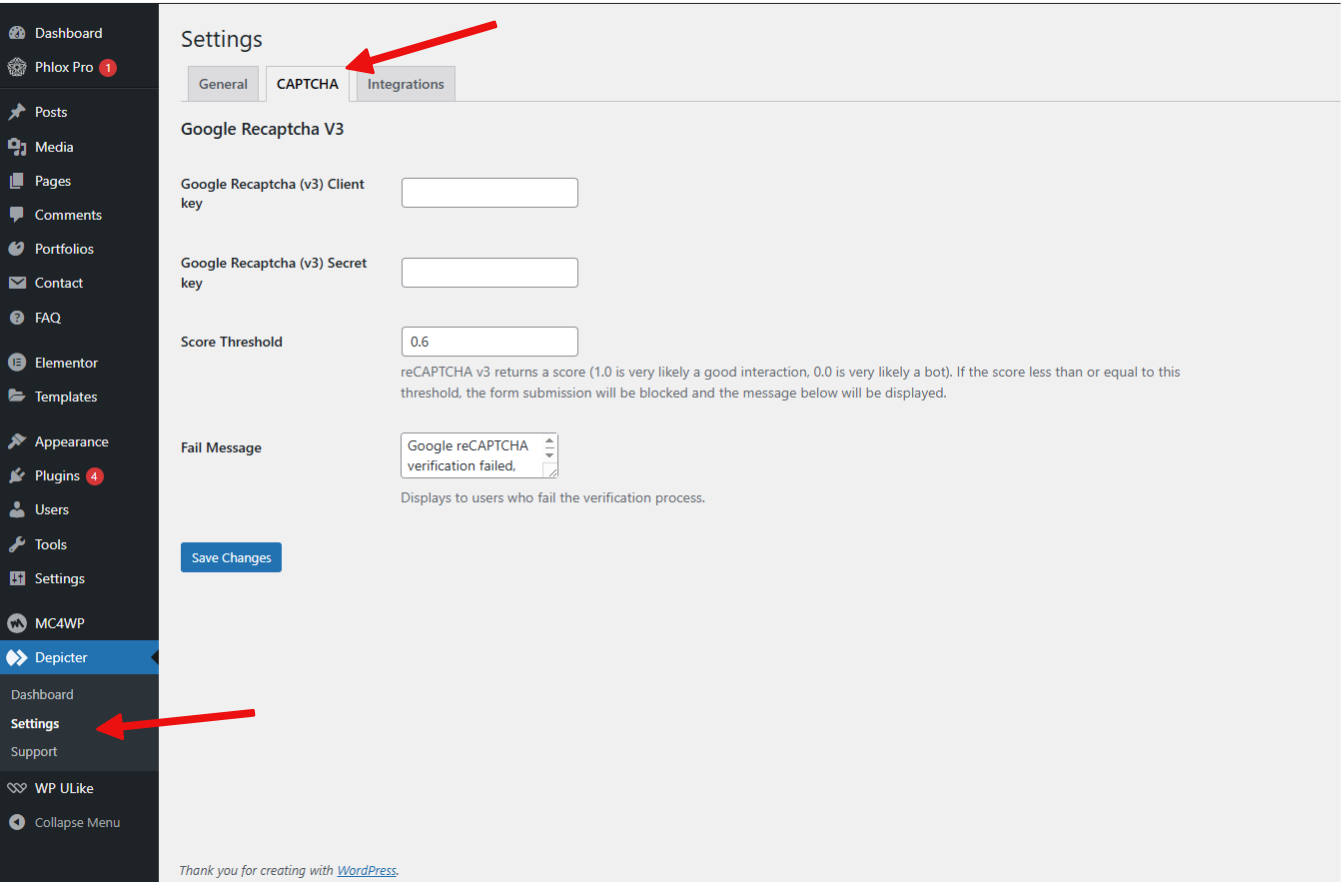Image resolution: width=1342 pixels, height=882 pixels.
Task: Click the WP ULike heart icon
Action: (x=16, y=788)
